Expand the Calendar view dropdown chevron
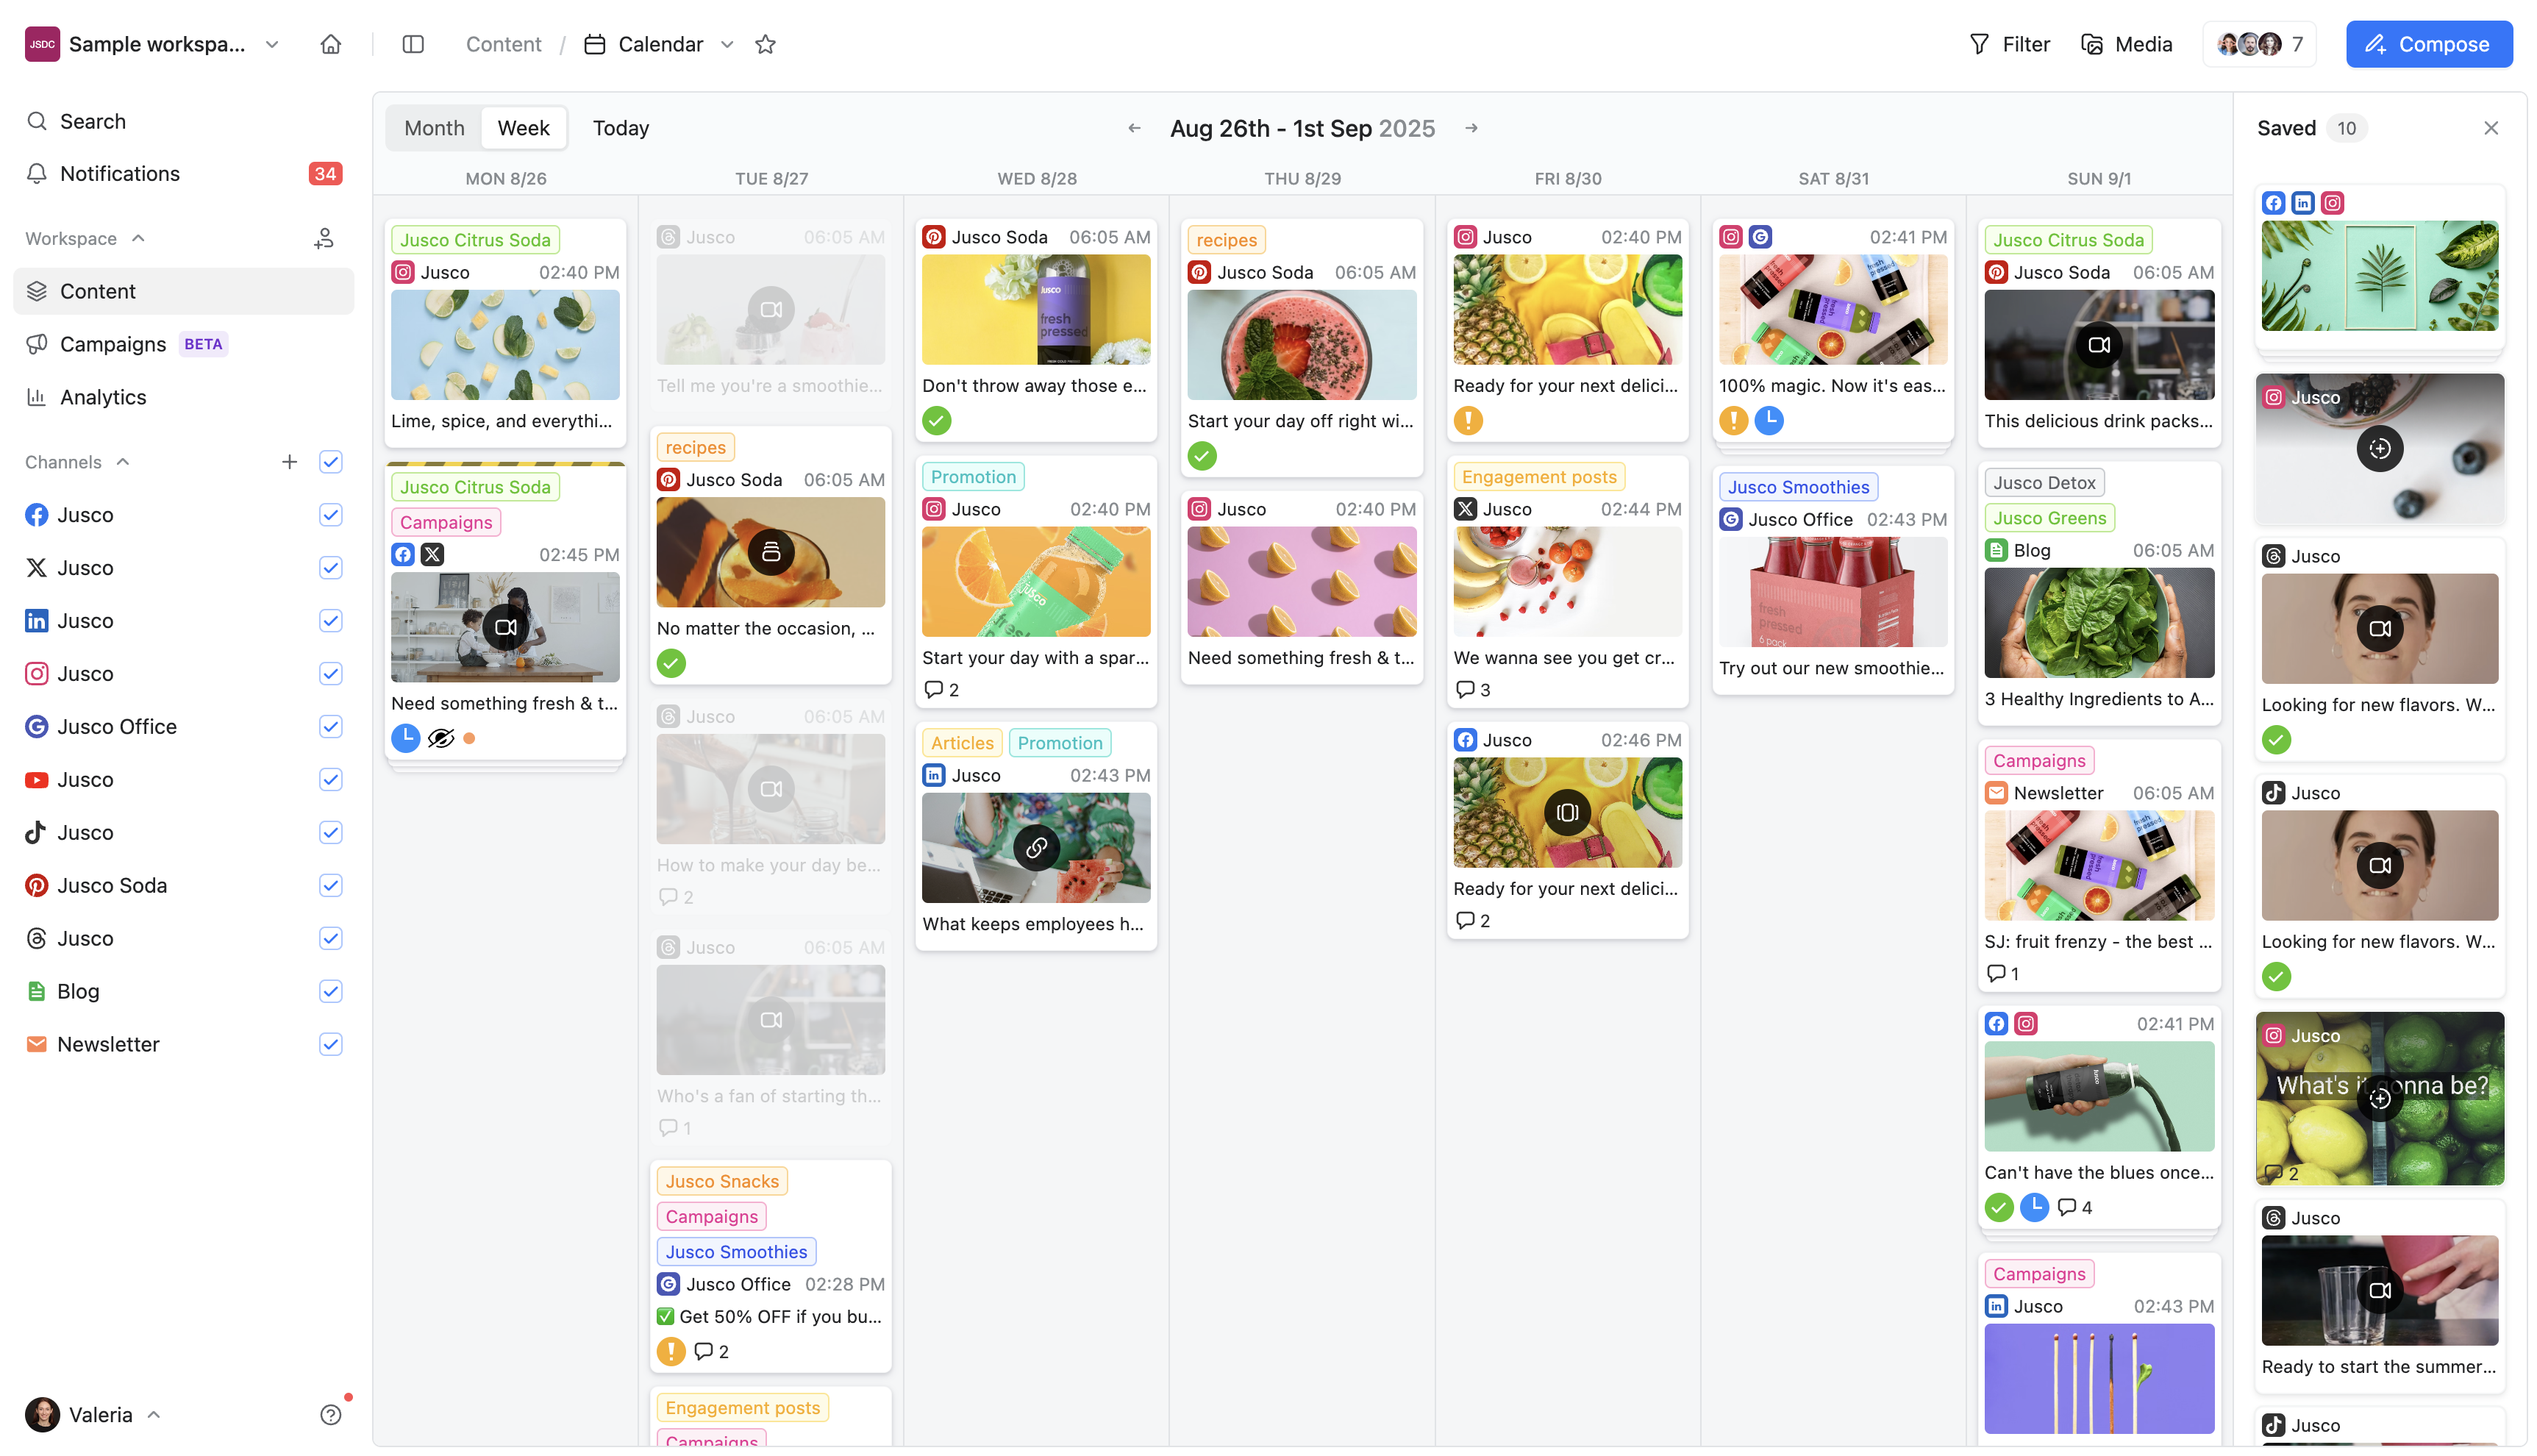2537x1456 pixels. [x=728, y=44]
